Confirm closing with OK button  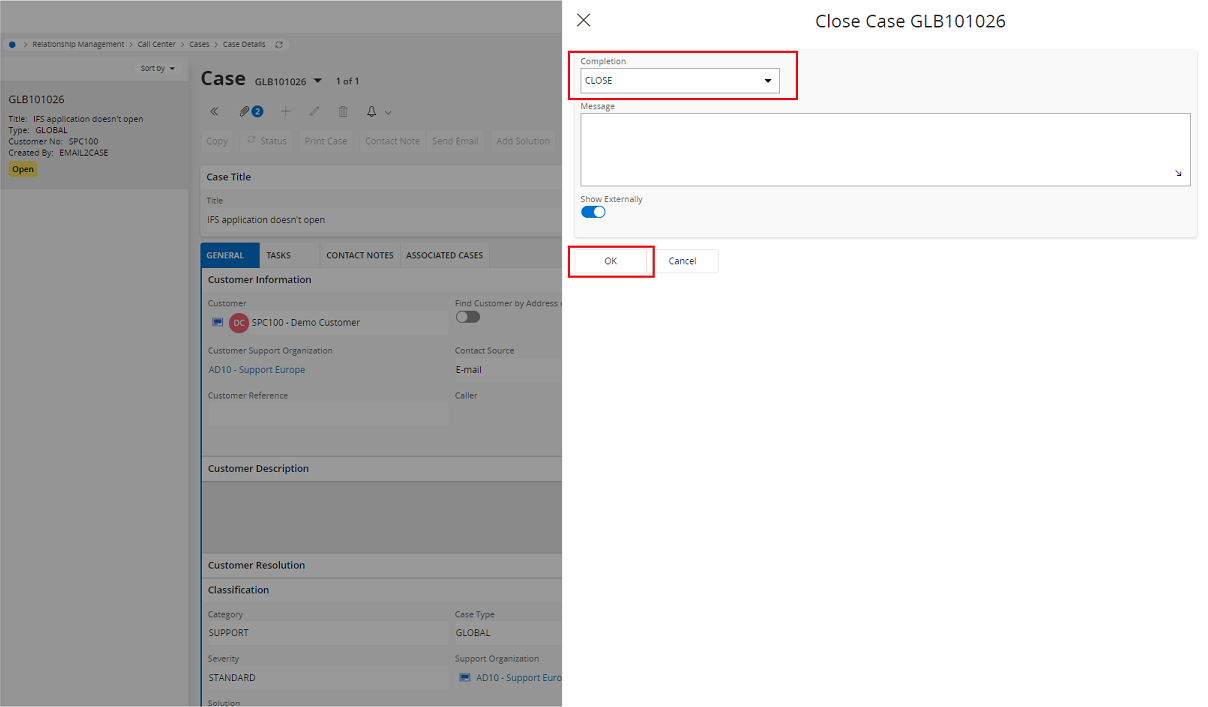pos(611,261)
